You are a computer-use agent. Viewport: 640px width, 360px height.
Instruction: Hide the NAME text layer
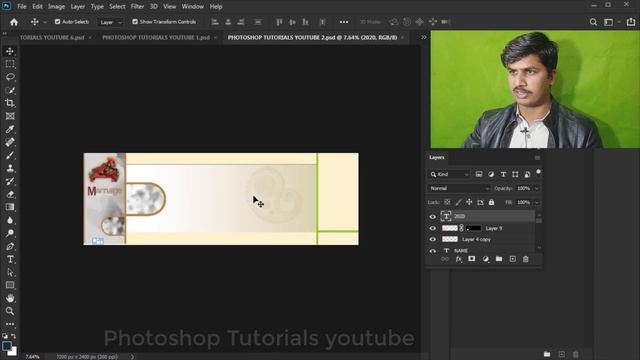click(x=433, y=251)
